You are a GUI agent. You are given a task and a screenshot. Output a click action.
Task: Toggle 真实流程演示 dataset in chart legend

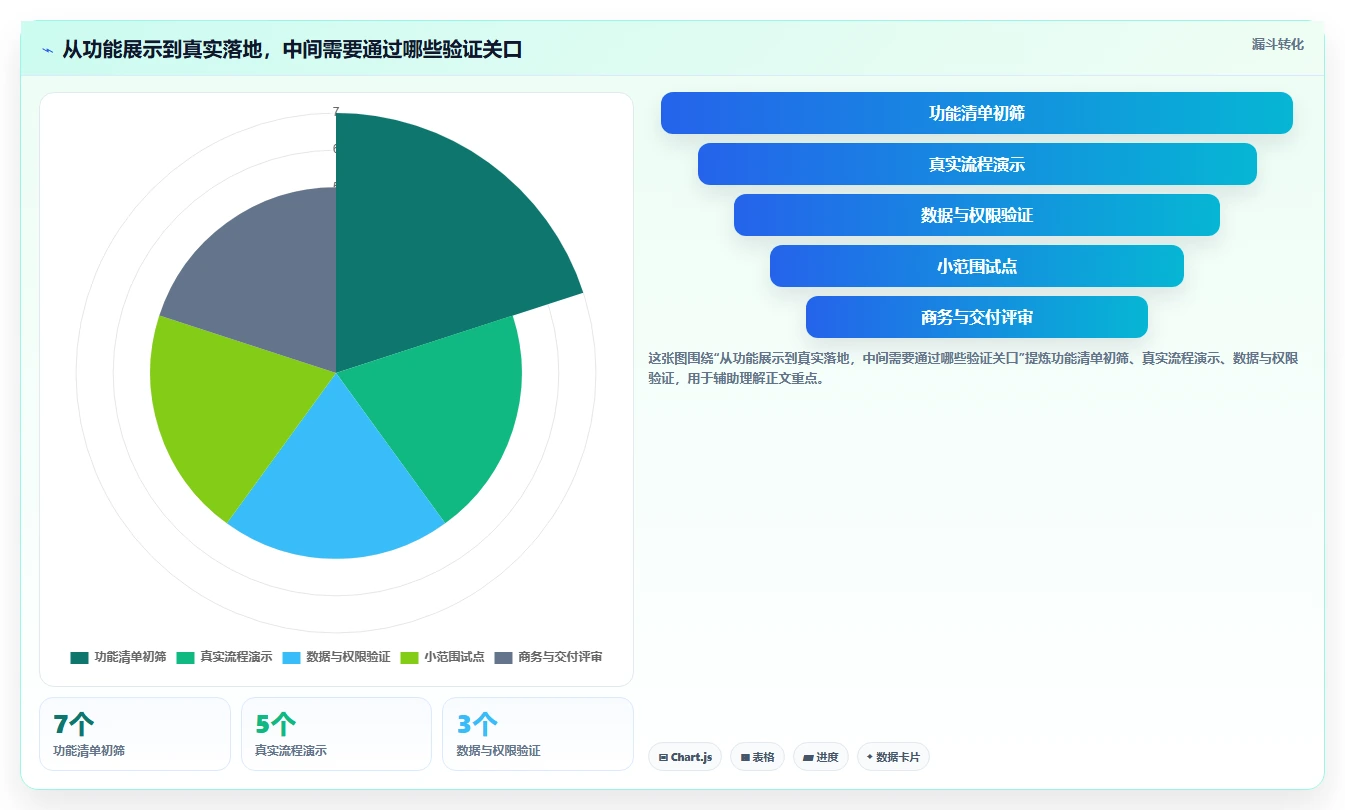click(x=224, y=657)
